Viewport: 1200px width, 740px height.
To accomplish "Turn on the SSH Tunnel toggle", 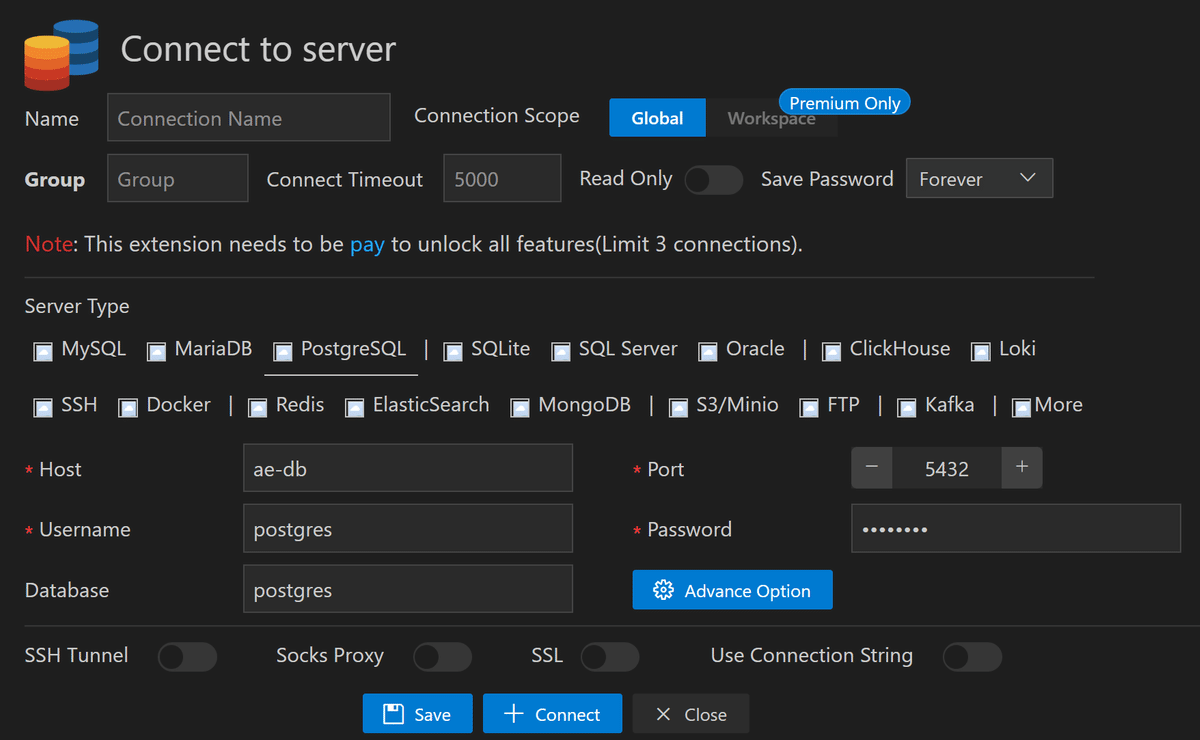I will coord(187,657).
